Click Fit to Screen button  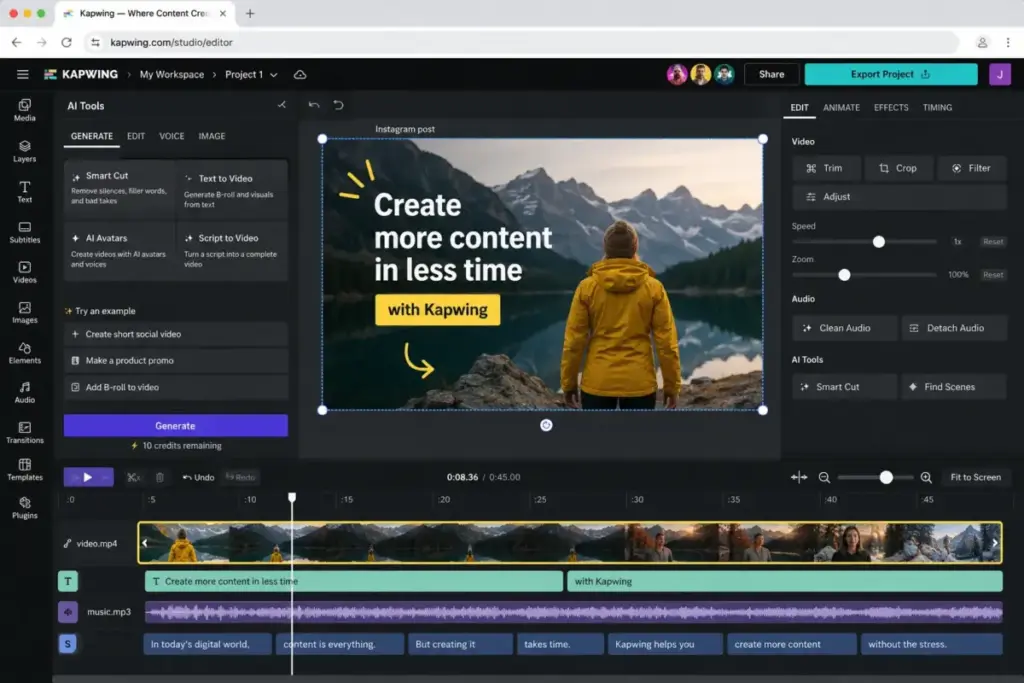click(x=975, y=477)
